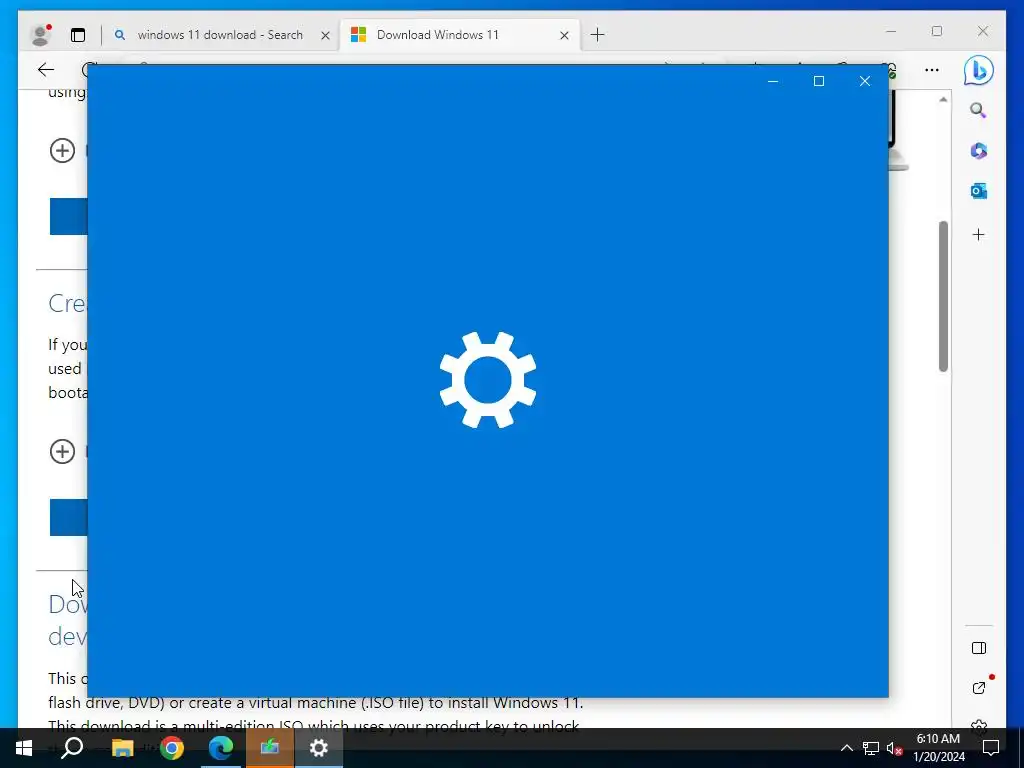The image size is (1024, 768).
Task: Click the Edge page vertical scrollbar thumb
Action: (x=943, y=296)
